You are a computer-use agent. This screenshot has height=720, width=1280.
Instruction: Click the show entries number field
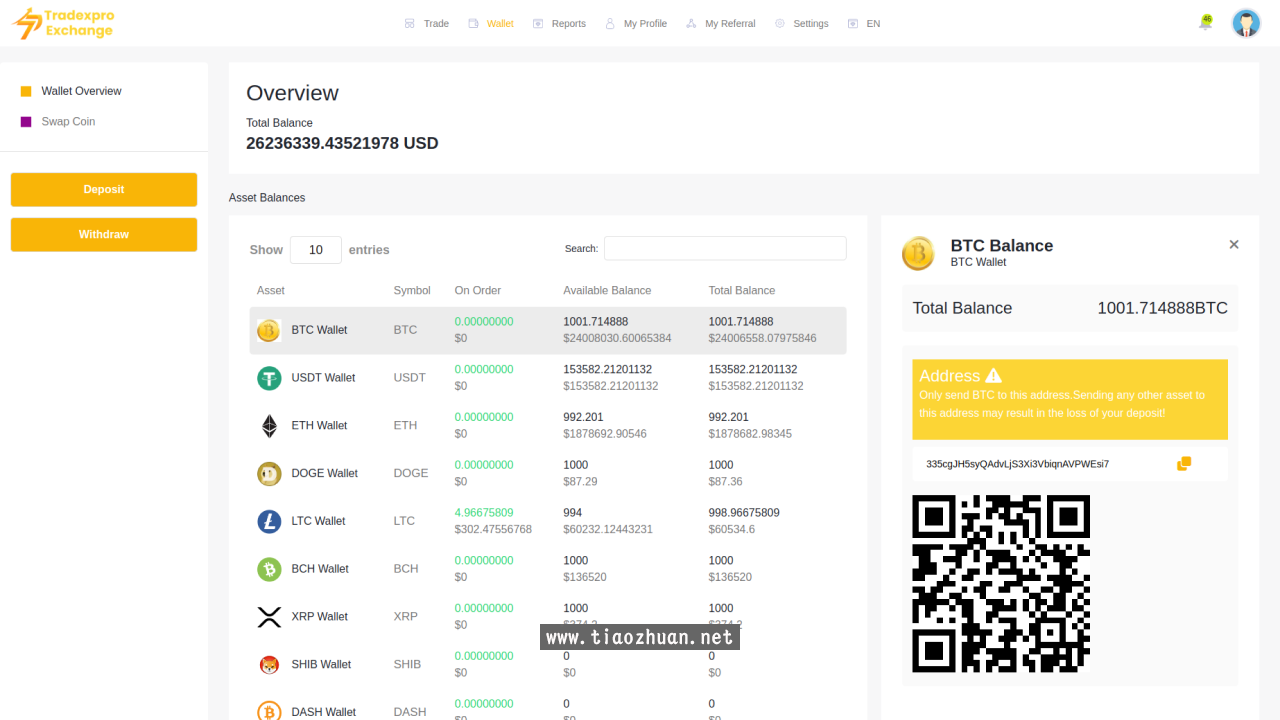click(x=316, y=250)
